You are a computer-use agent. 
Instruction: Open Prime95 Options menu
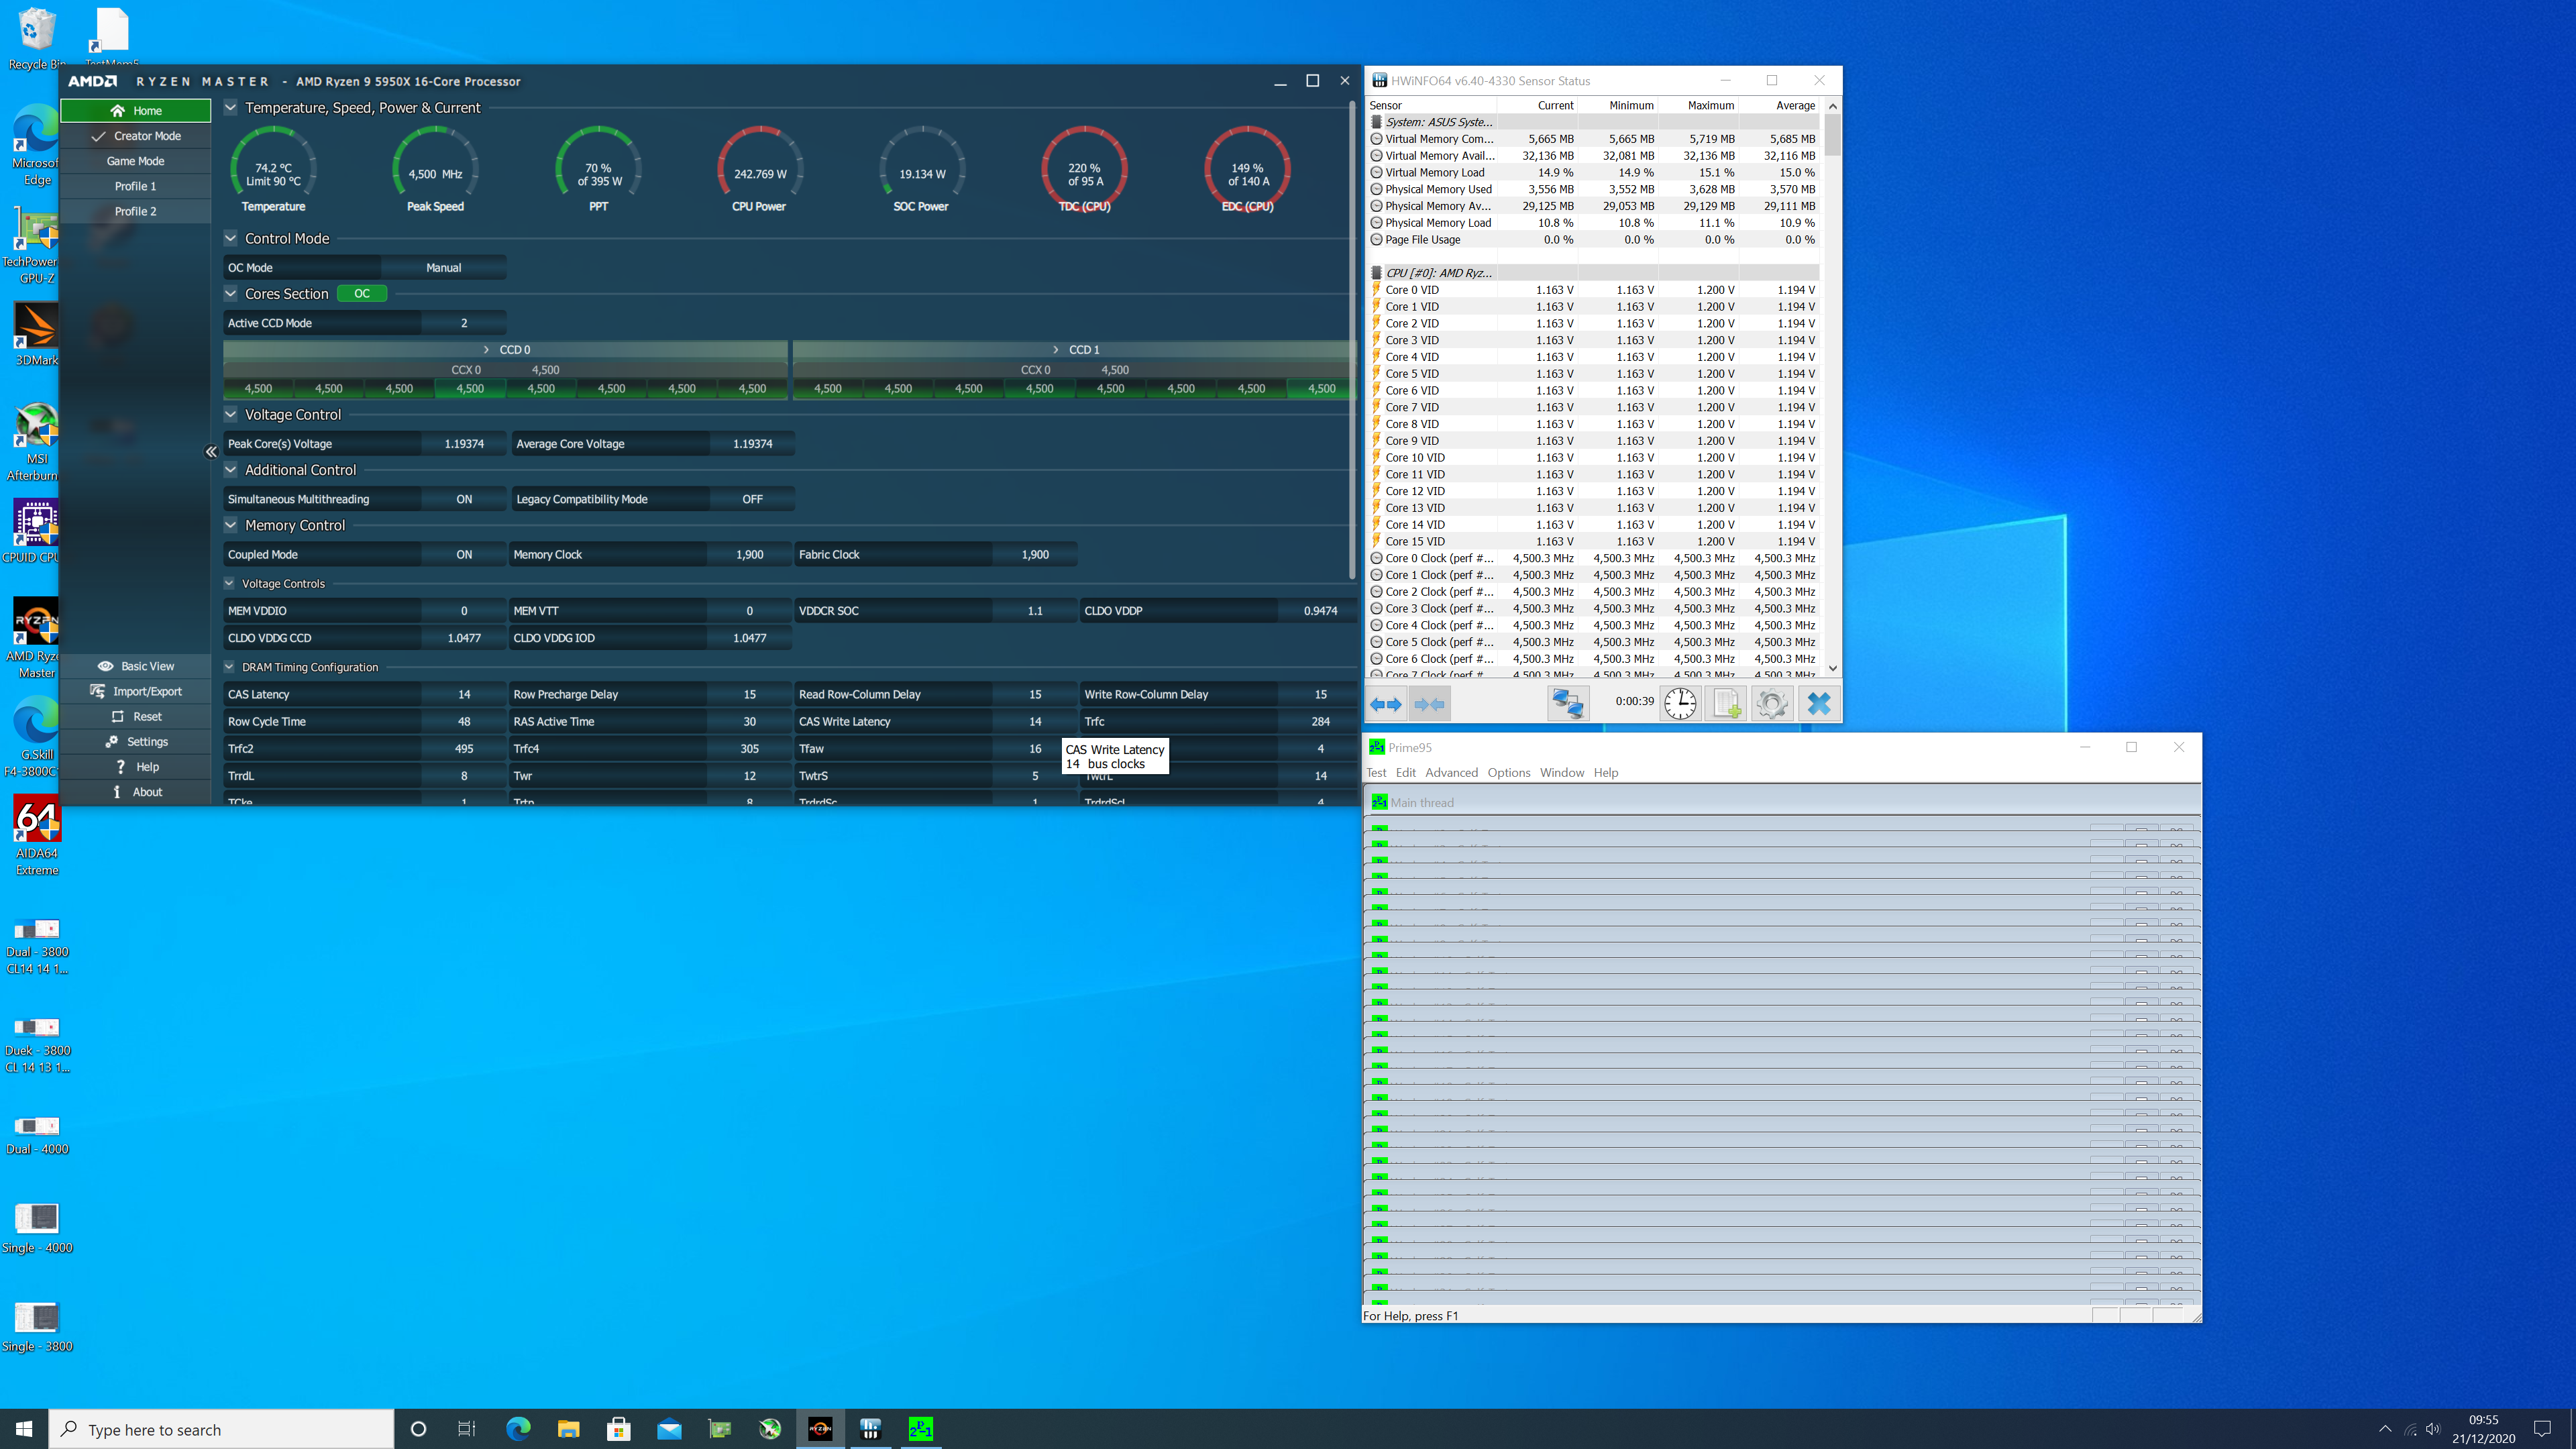1508,773
